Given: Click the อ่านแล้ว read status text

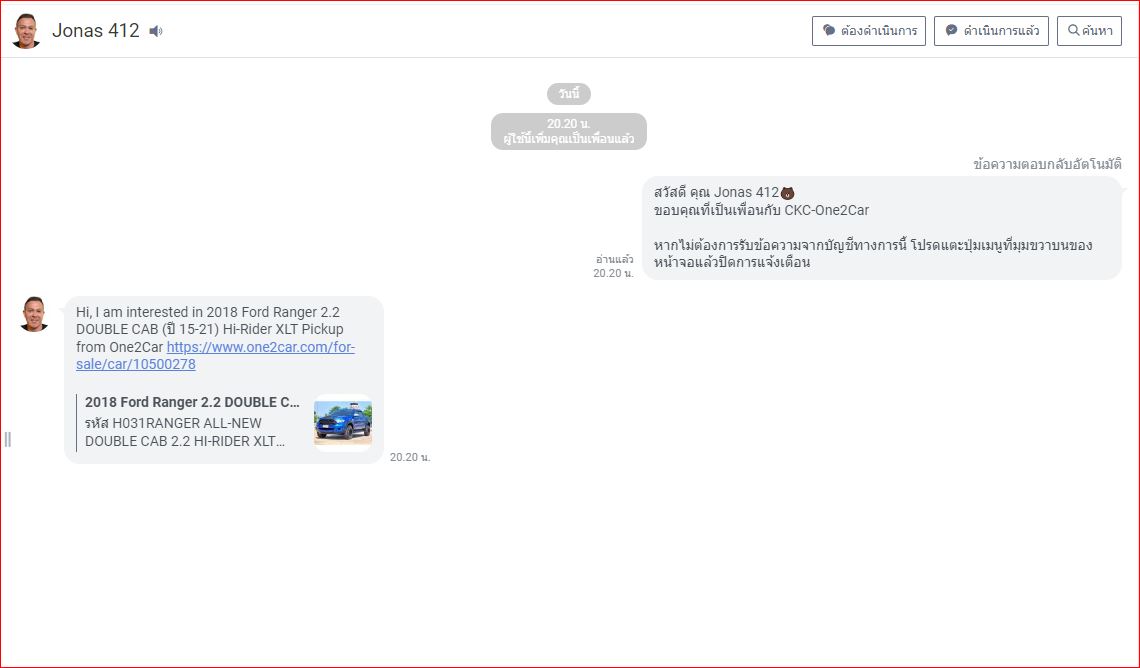Looking at the screenshot, I should [x=614, y=259].
